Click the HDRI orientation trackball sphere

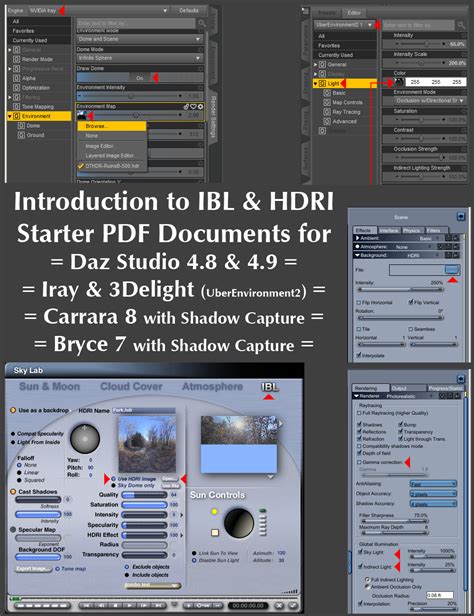[85, 438]
